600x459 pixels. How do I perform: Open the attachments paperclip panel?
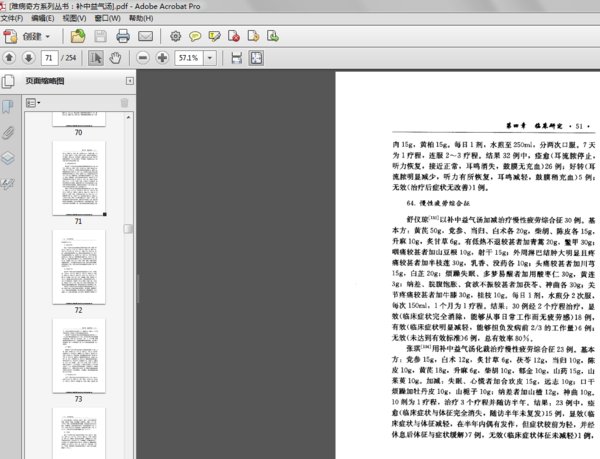(x=8, y=132)
